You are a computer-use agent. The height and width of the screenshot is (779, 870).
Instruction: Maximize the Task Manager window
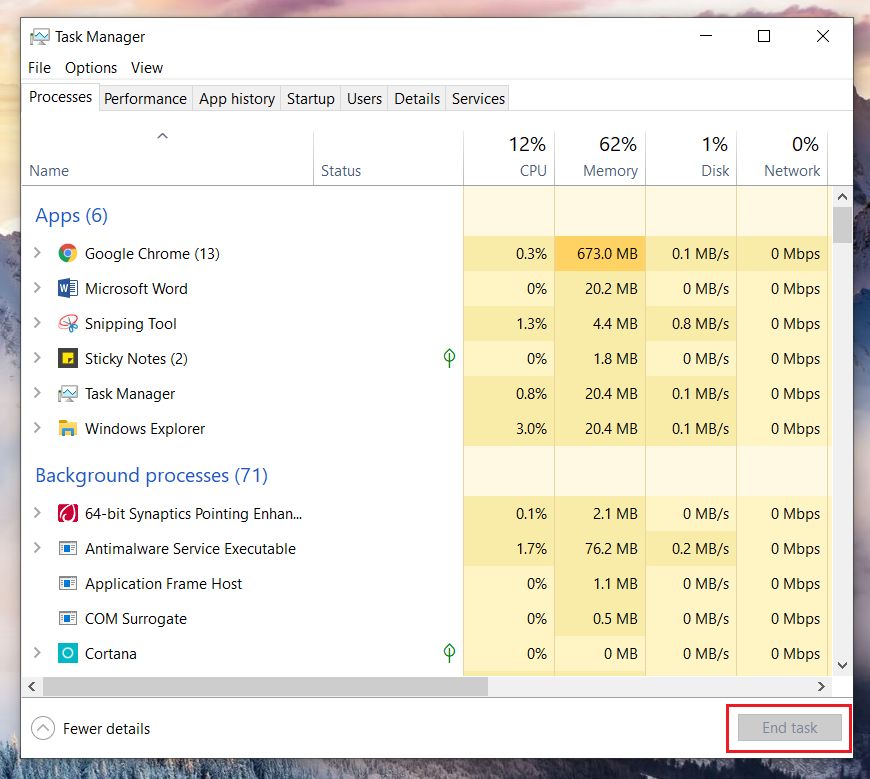[x=764, y=36]
